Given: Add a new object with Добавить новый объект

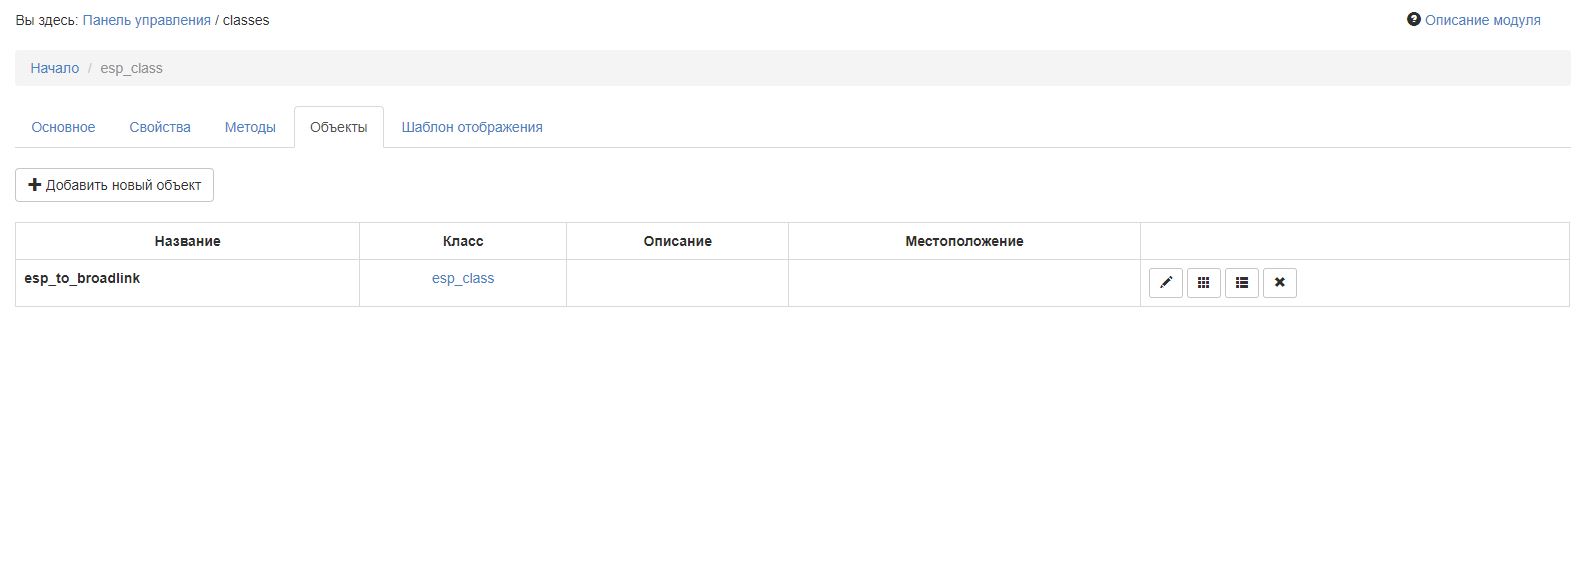Looking at the screenshot, I should coord(115,185).
